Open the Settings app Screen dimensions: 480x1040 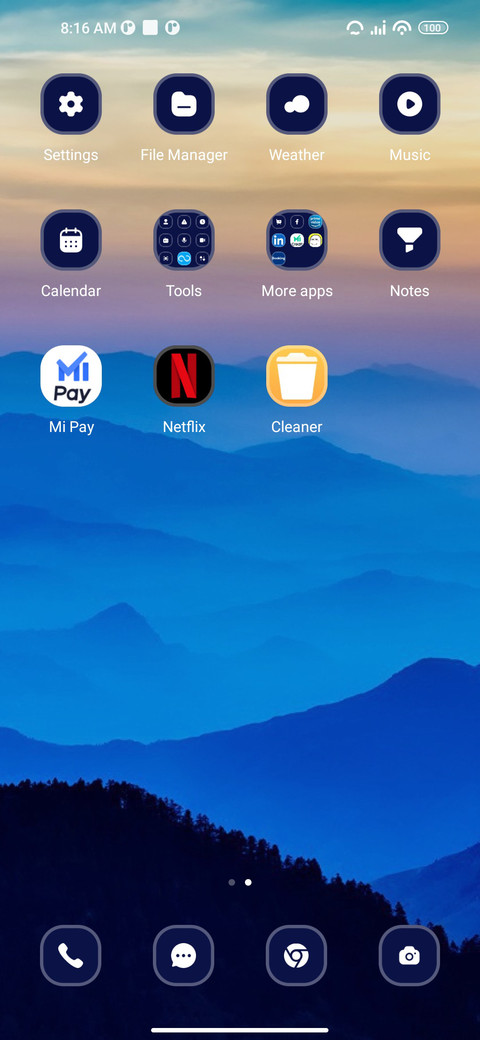coord(71,104)
